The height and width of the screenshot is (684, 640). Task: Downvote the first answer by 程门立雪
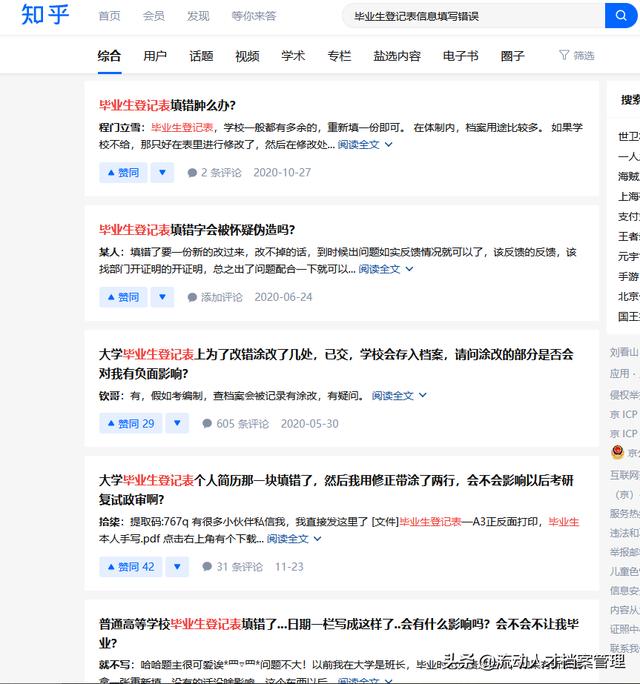coord(162,172)
